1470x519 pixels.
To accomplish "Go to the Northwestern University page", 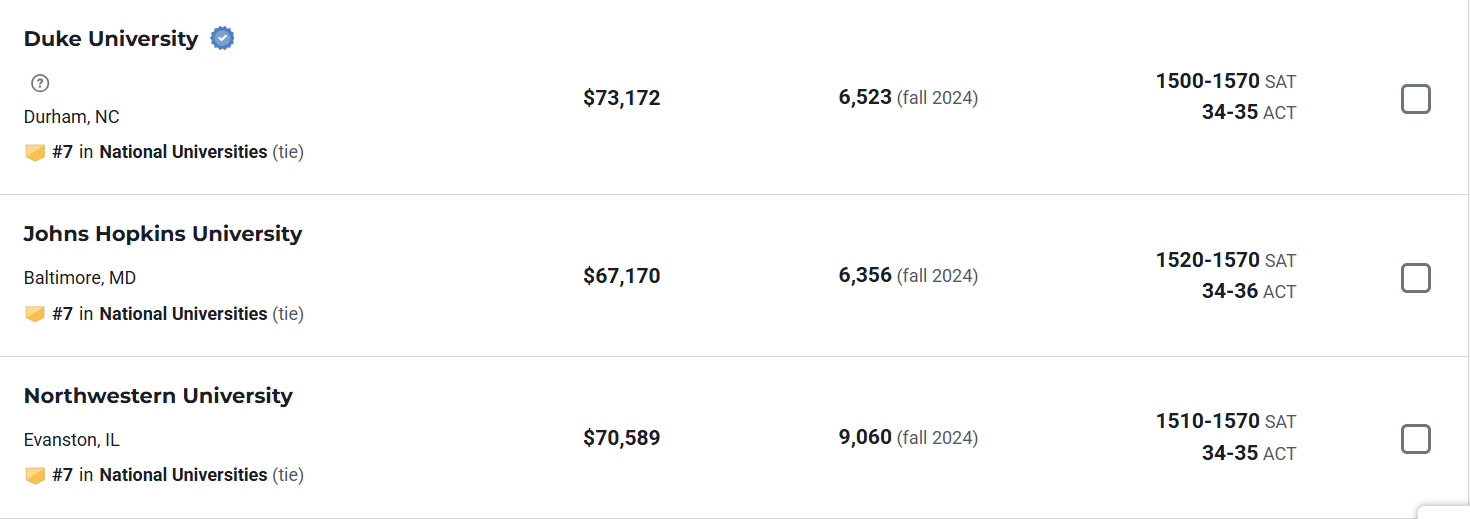I will [158, 396].
